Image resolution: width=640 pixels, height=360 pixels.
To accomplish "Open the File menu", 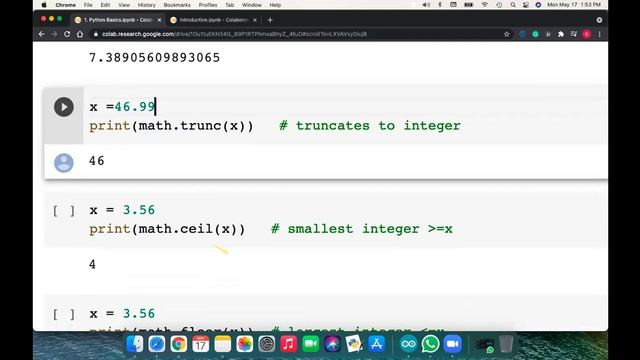I will pos(88,5).
